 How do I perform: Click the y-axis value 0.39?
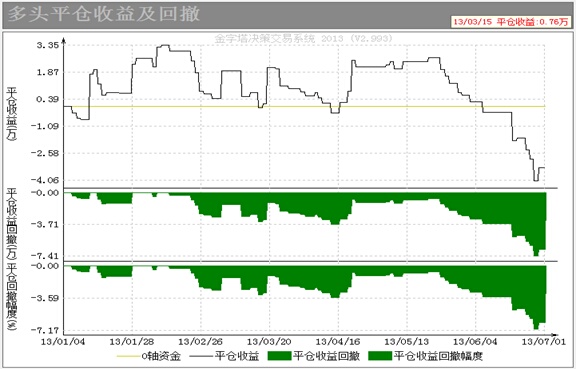pos(47,99)
